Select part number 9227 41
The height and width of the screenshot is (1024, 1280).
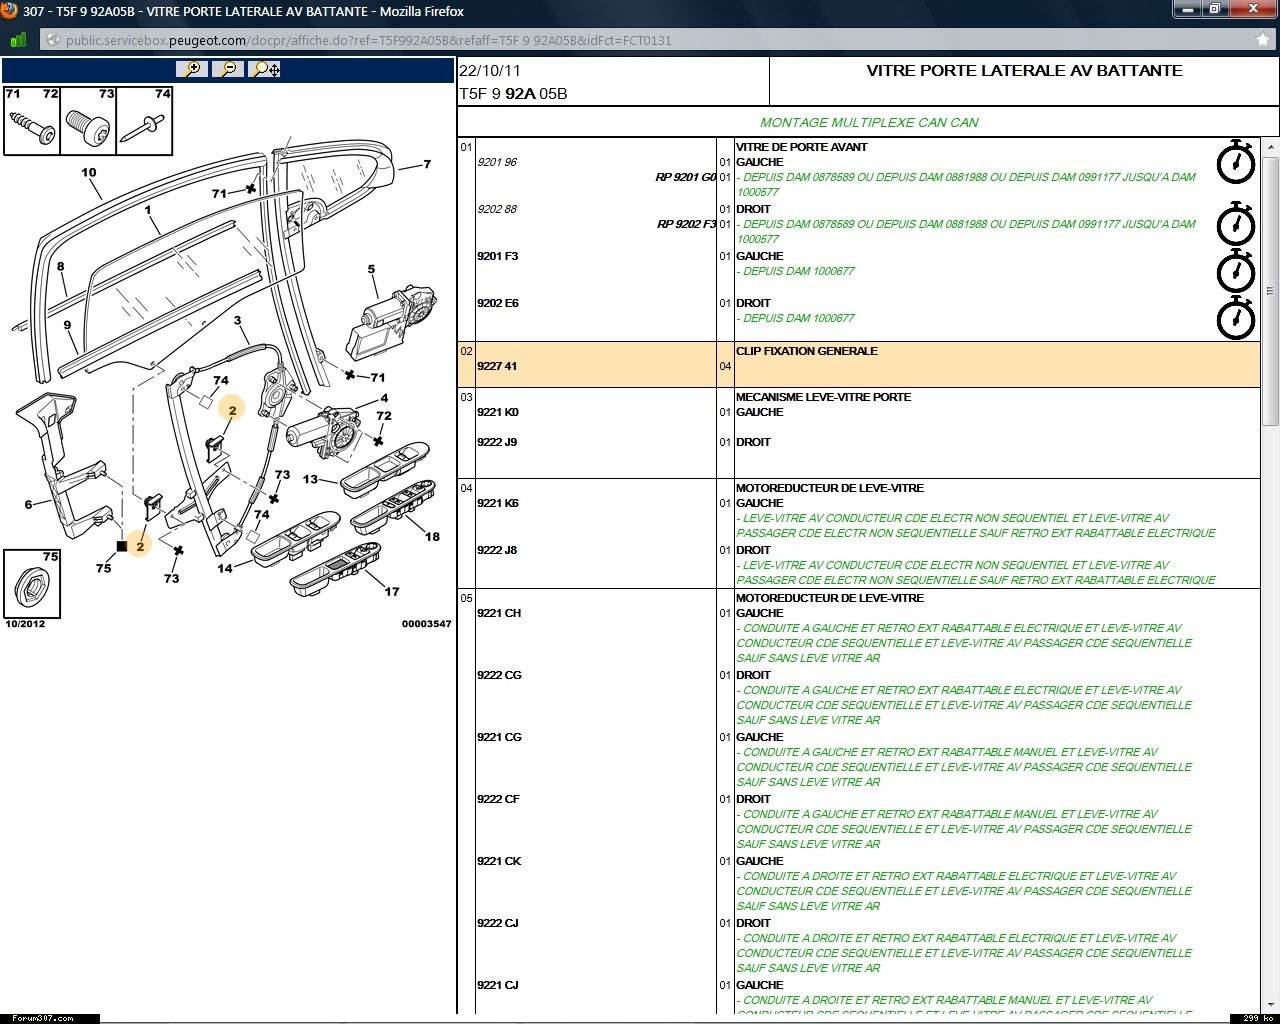point(497,366)
